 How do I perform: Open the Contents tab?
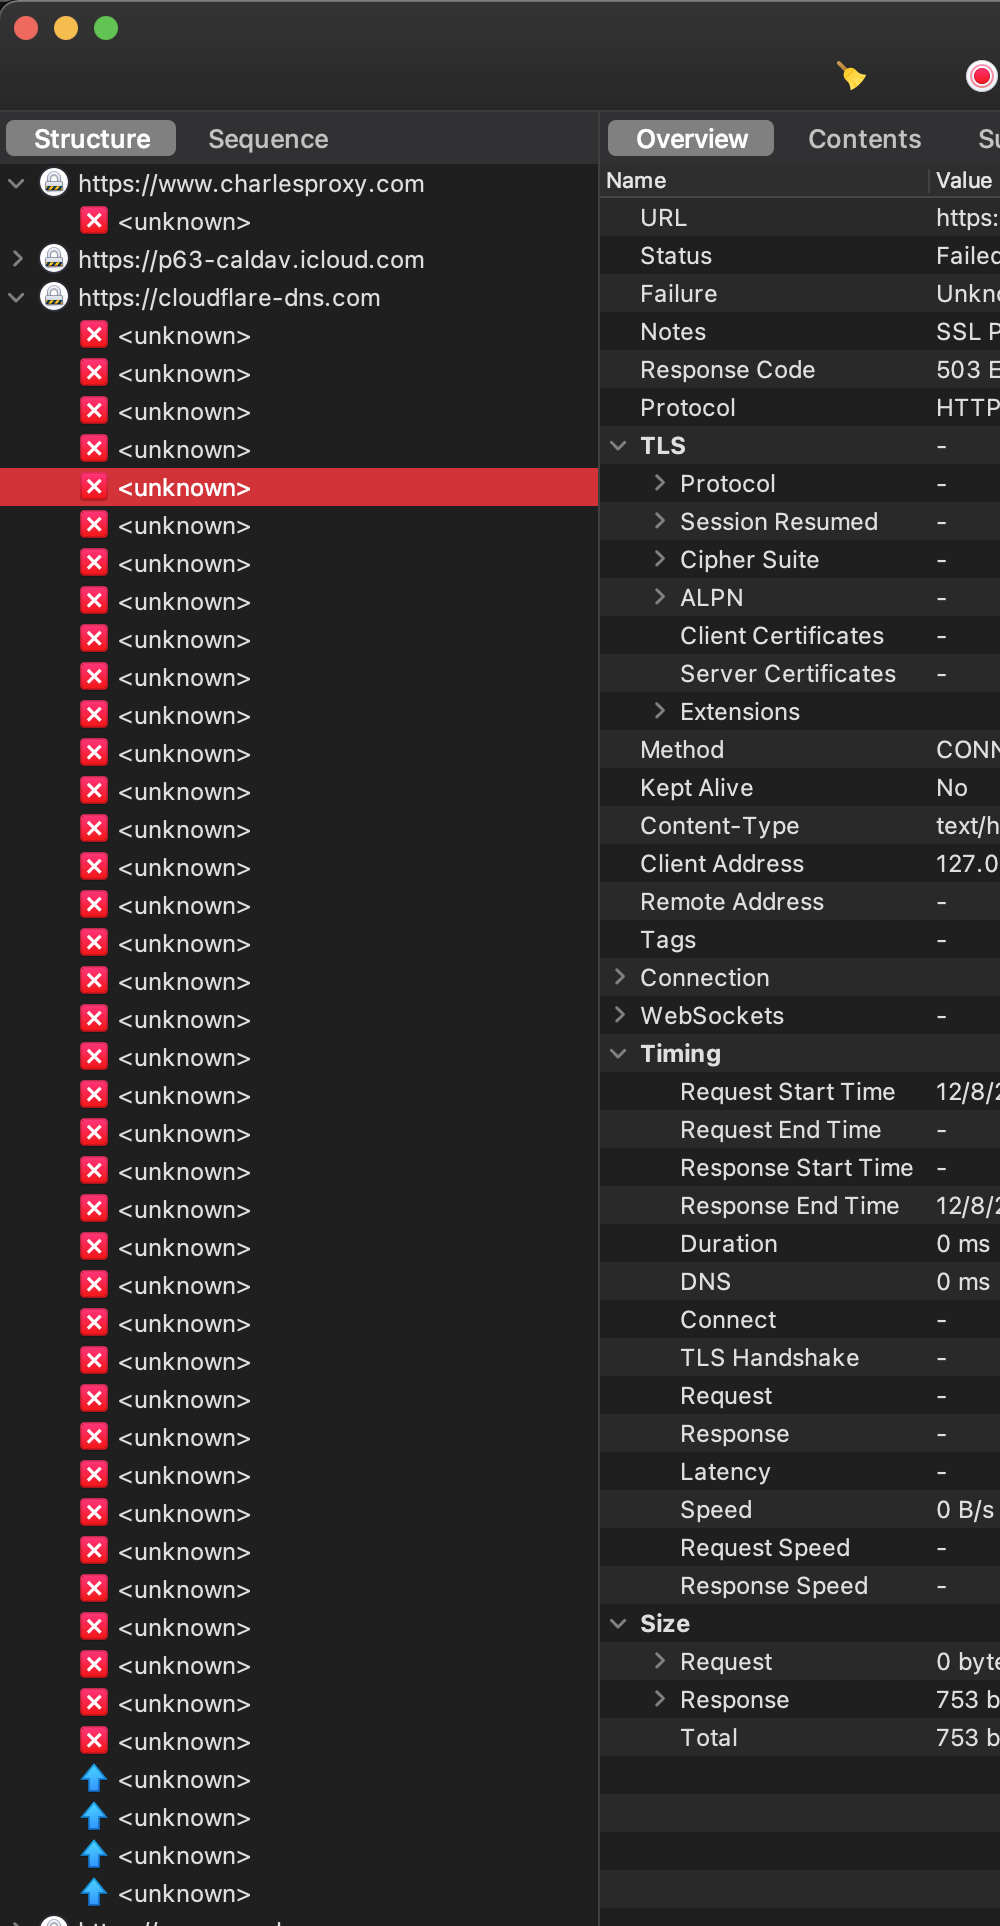[864, 139]
